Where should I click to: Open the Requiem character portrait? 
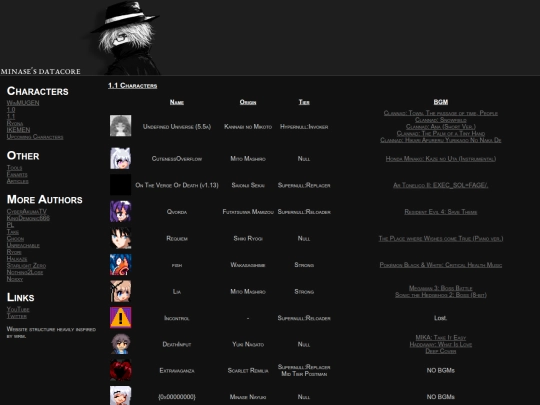121,238
